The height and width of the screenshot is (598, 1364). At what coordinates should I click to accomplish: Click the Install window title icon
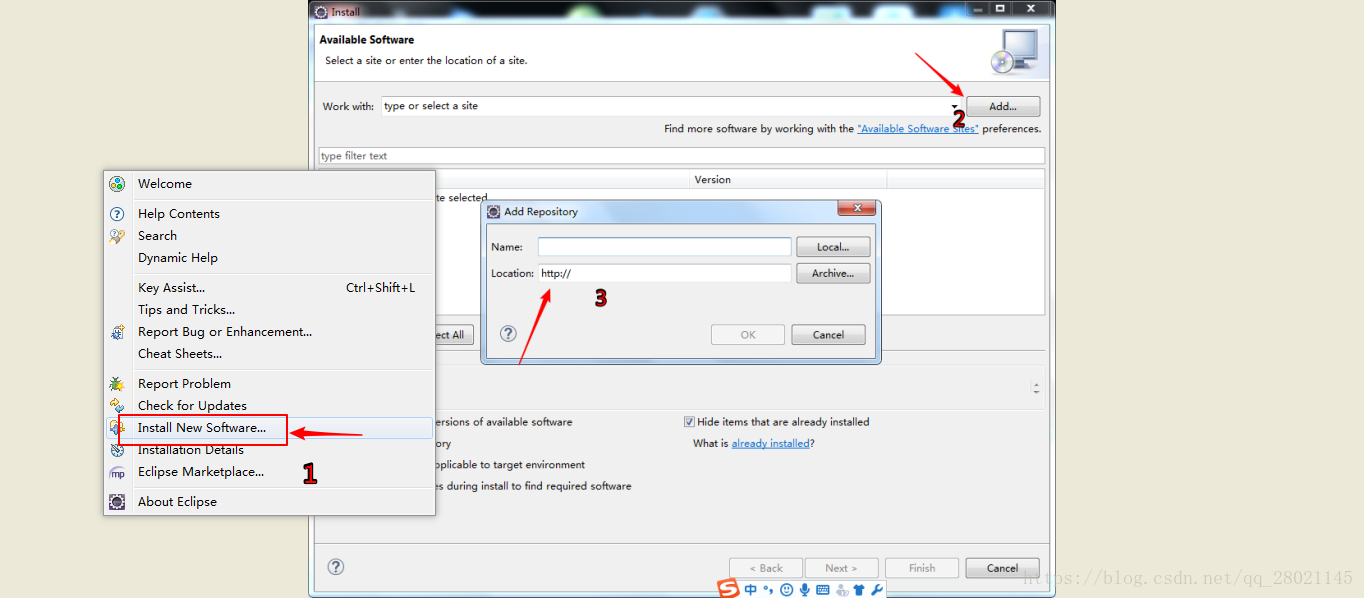click(x=320, y=12)
